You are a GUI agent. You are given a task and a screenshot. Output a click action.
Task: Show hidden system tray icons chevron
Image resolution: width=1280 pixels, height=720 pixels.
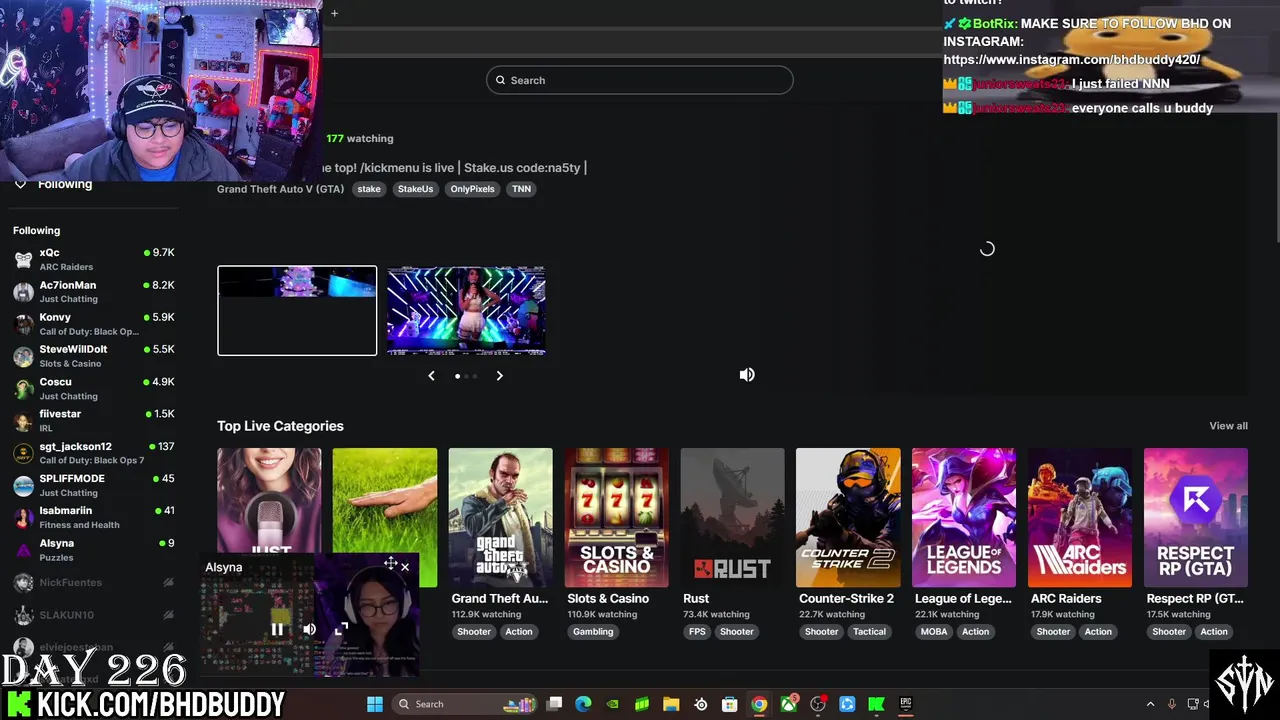tap(1150, 704)
